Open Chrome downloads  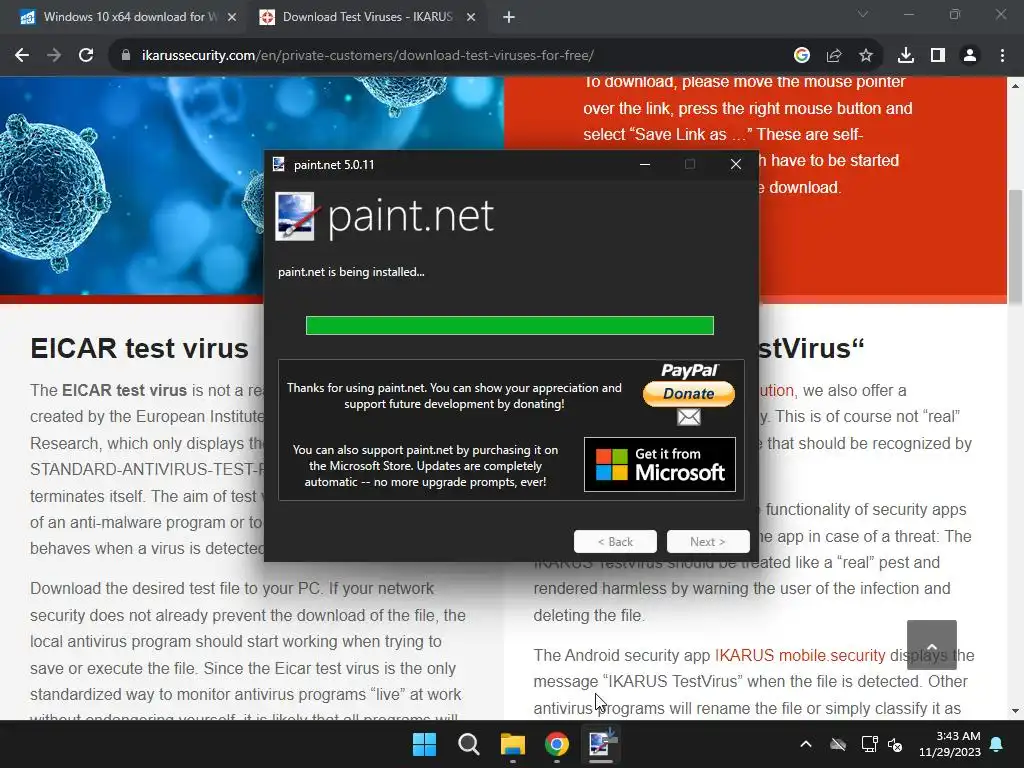(x=906, y=56)
